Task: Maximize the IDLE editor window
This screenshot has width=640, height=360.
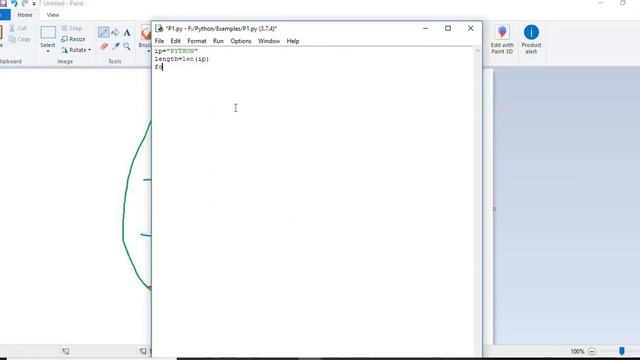Action: (x=448, y=28)
